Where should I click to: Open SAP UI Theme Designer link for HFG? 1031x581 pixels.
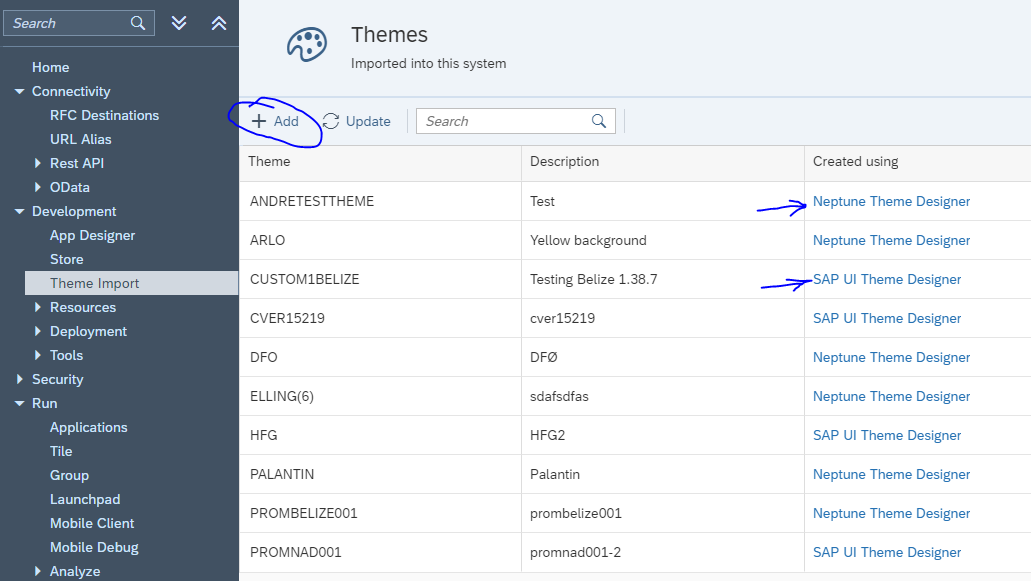pyautogui.click(x=887, y=435)
